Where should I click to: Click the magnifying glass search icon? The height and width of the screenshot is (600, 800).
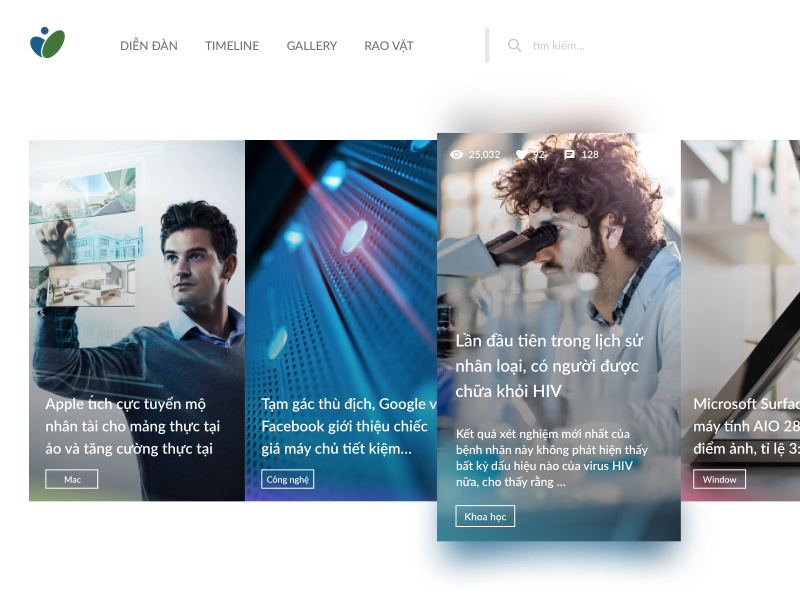point(514,45)
